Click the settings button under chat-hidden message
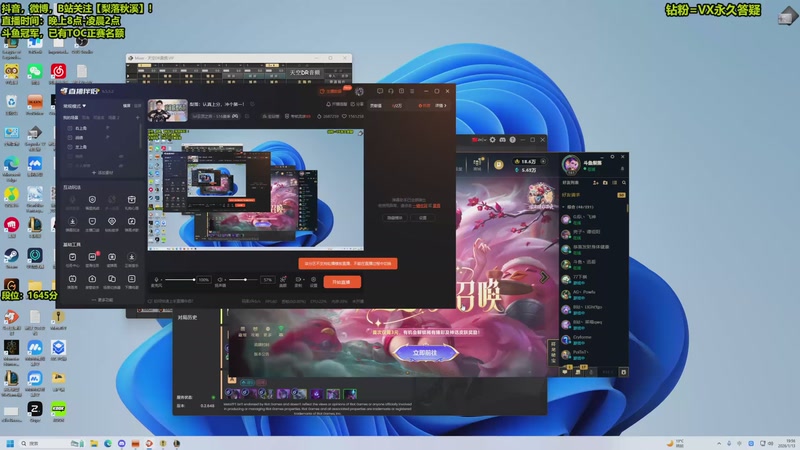800x450 pixels. click(422, 218)
